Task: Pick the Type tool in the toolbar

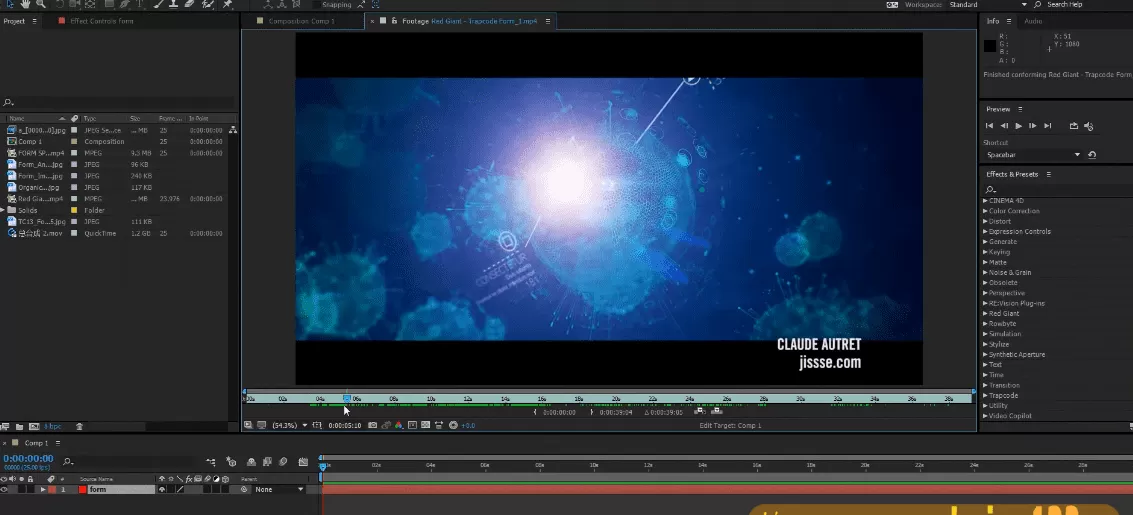Action: click(x=140, y=4)
